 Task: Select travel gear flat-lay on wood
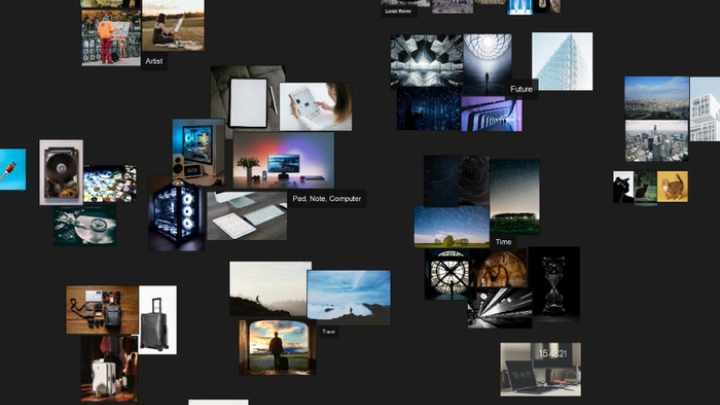[x=102, y=310]
